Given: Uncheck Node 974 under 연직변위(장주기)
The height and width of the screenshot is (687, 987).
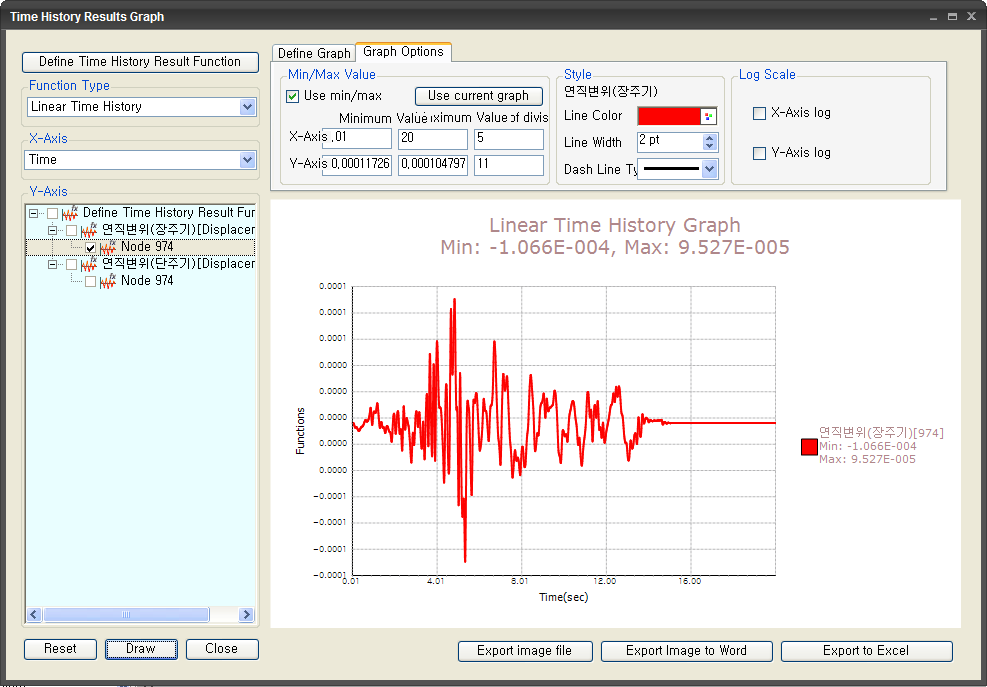Looking at the screenshot, I should [91, 246].
